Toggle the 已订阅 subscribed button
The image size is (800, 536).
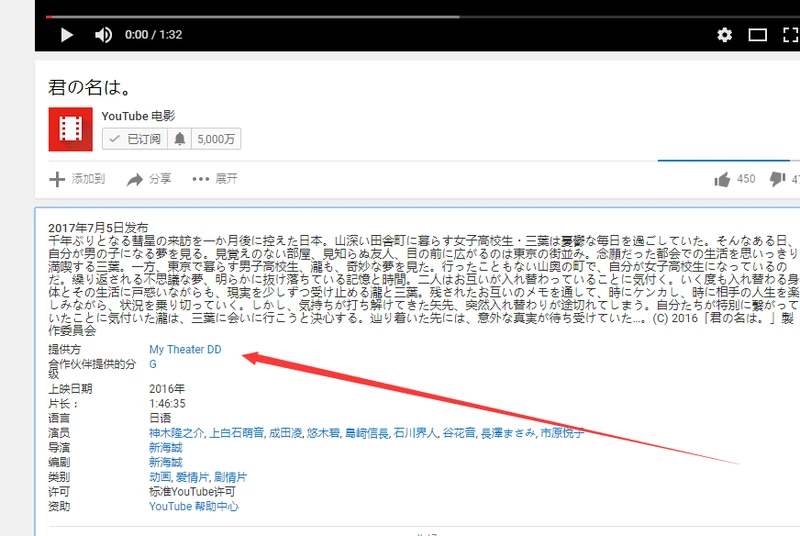click(135, 139)
